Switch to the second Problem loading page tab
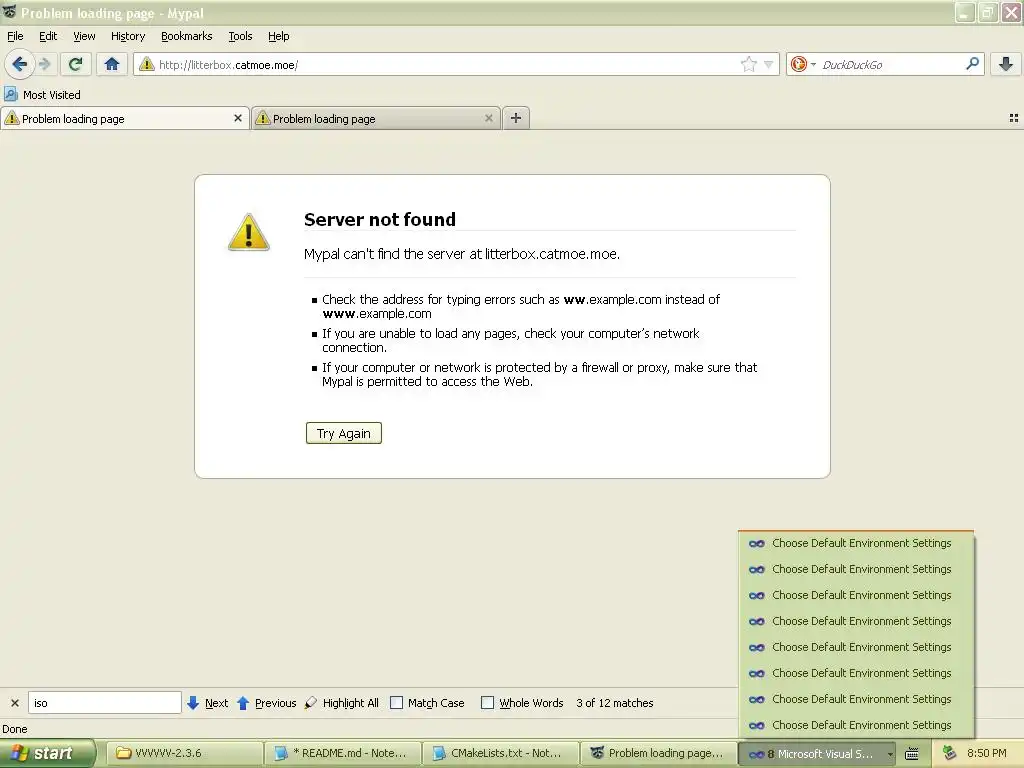 376,119
